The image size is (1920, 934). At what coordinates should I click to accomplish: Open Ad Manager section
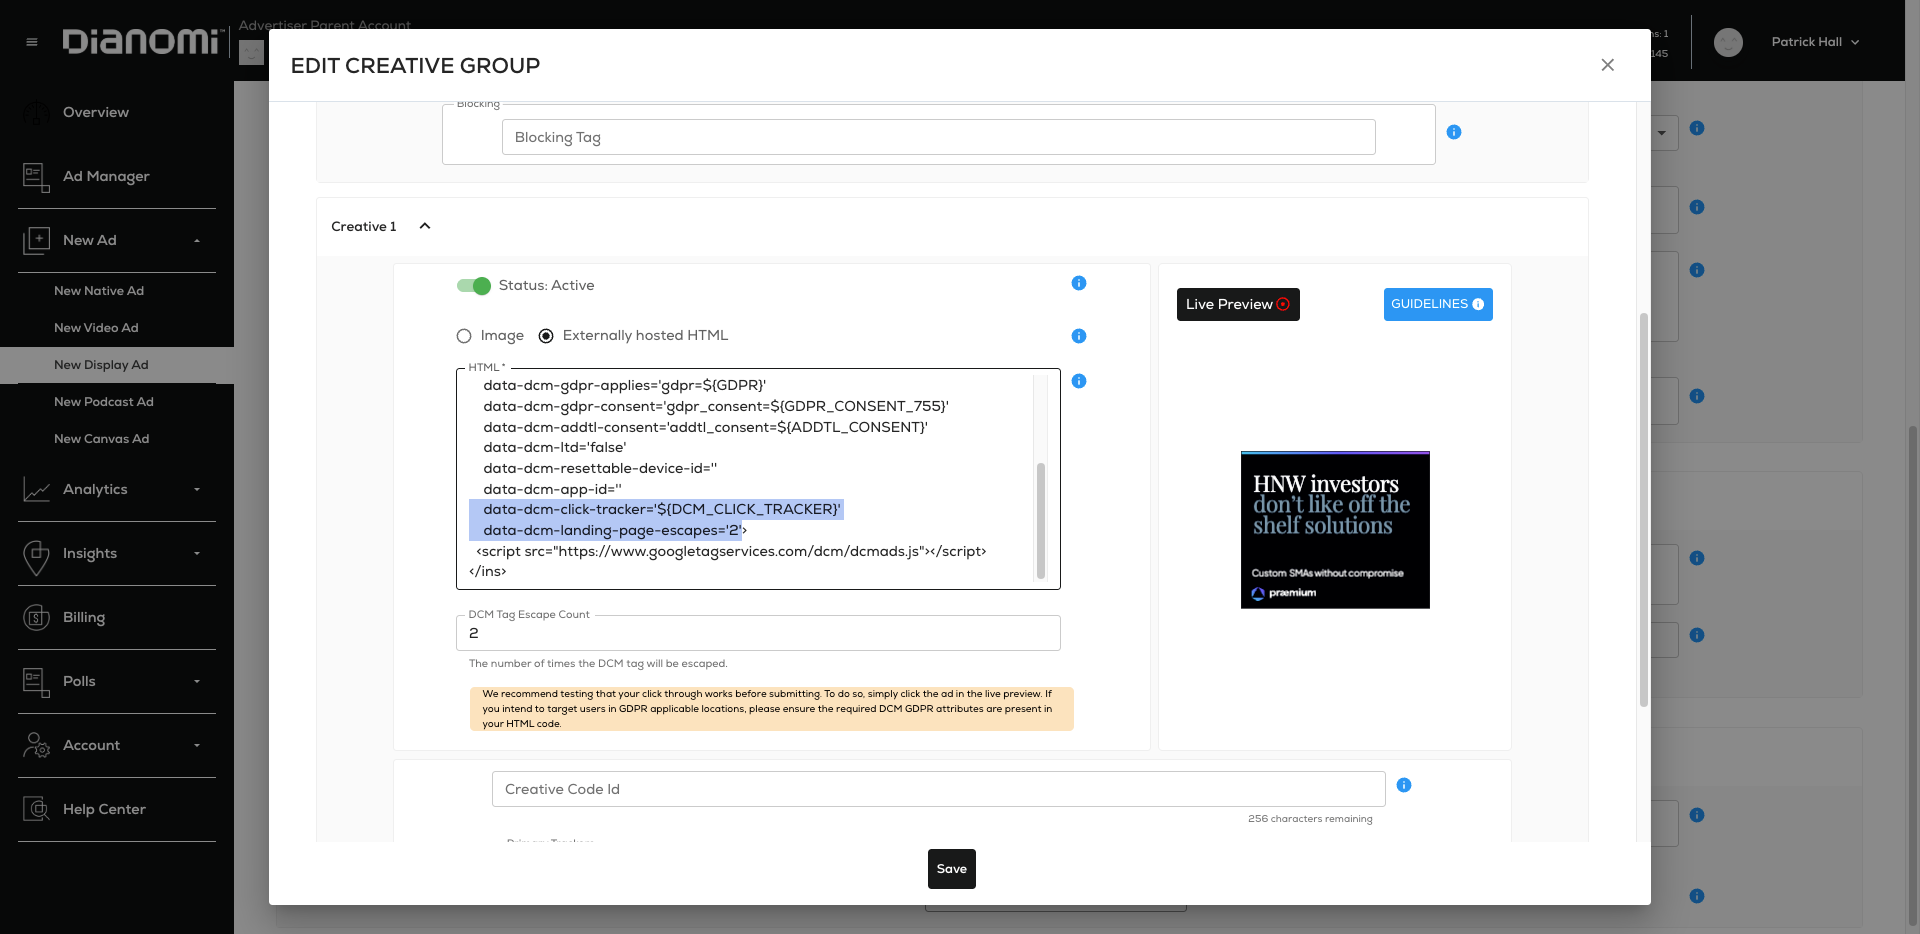(106, 177)
